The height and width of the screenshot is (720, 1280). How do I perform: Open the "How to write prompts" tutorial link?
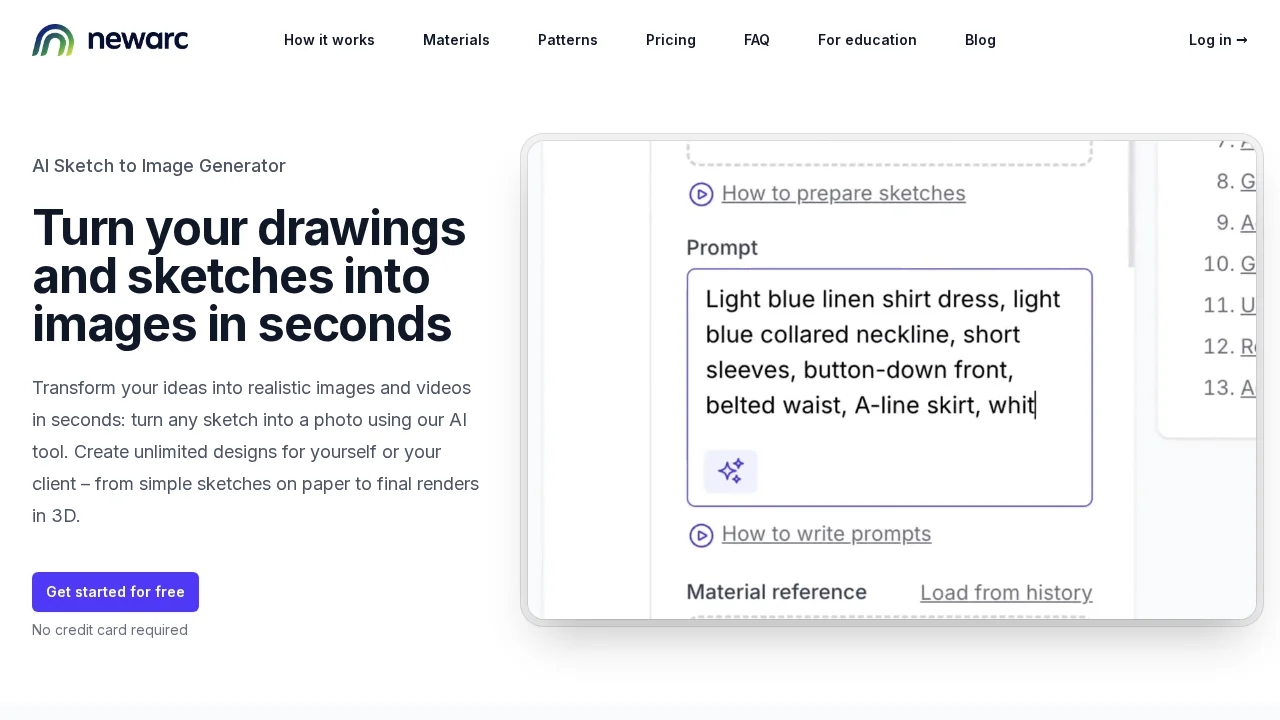tap(826, 534)
